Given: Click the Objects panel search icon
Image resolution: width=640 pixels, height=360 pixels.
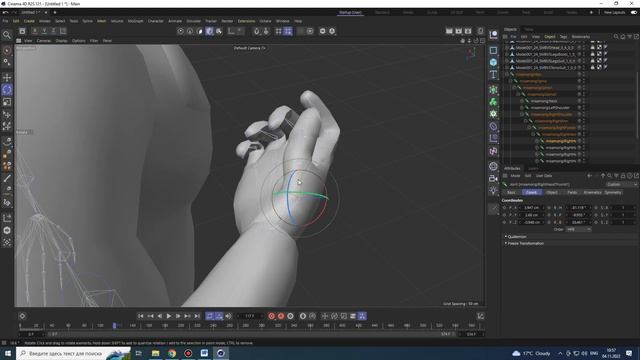Looking at the screenshot, I should pyautogui.click(x=616, y=37).
